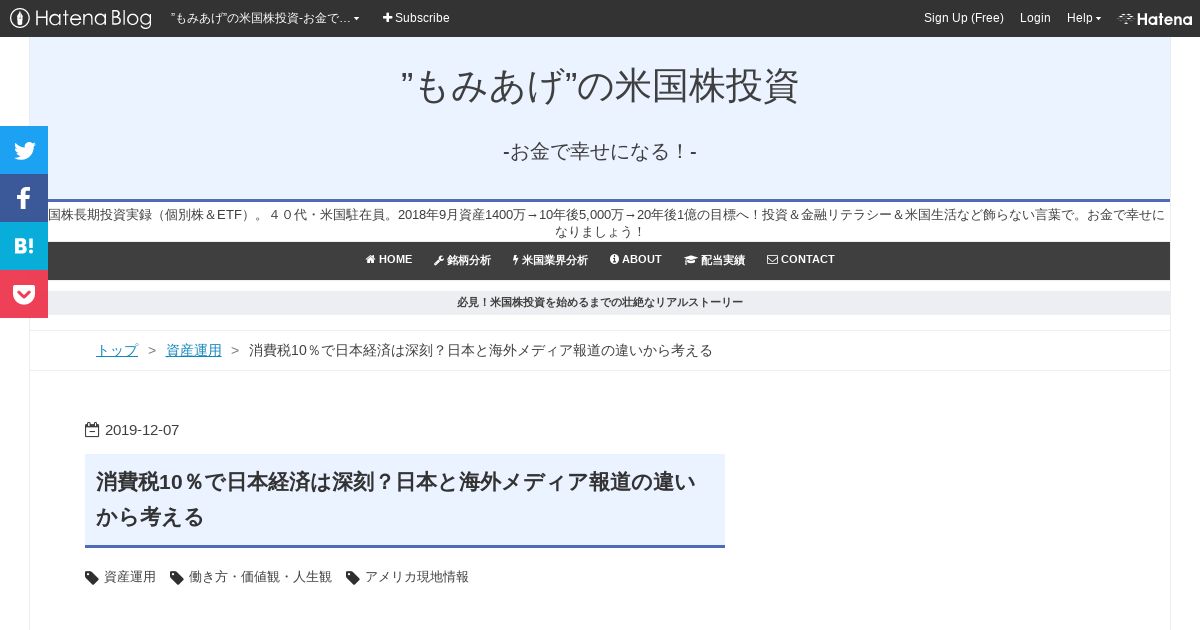1200x630 pixels.
Task: Open 配当実績 menu item
Action: pyautogui.click(x=714, y=260)
